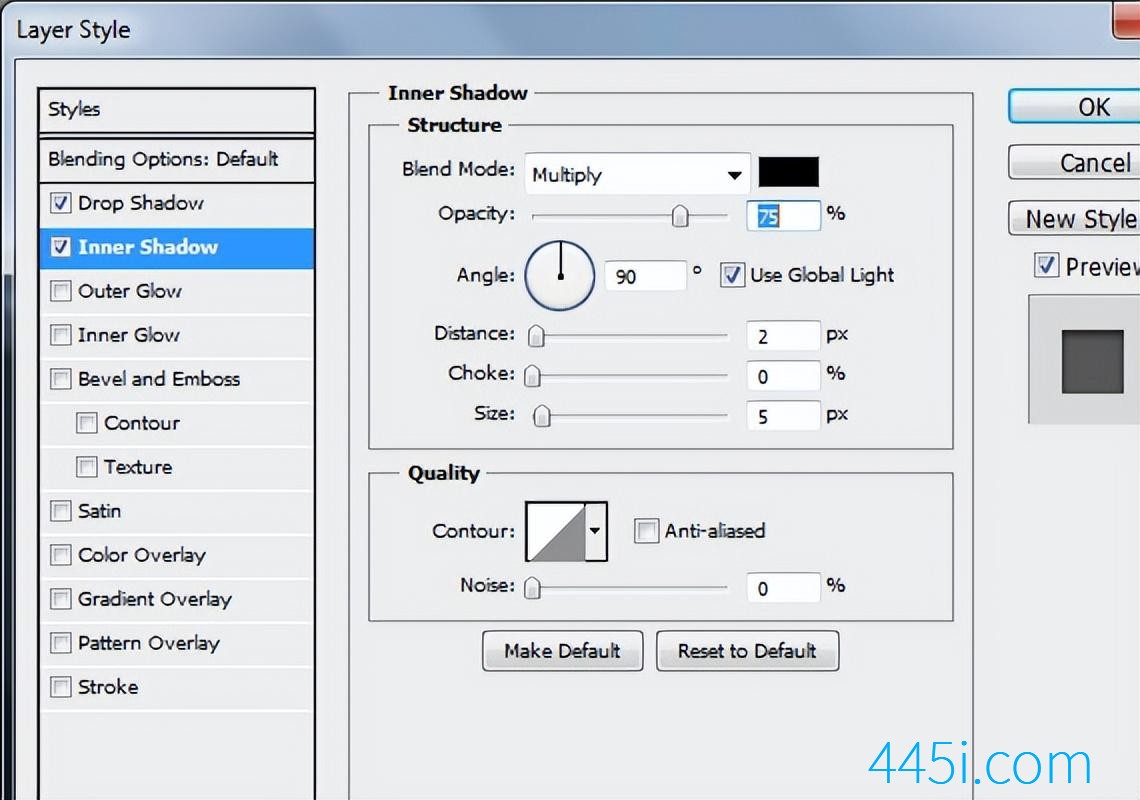Select the Color Overlay effect row
The image size is (1140, 800).
(177, 555)
